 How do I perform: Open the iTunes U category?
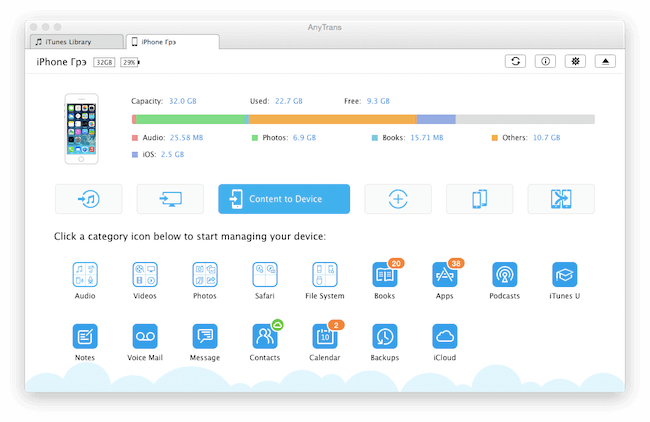564,274
